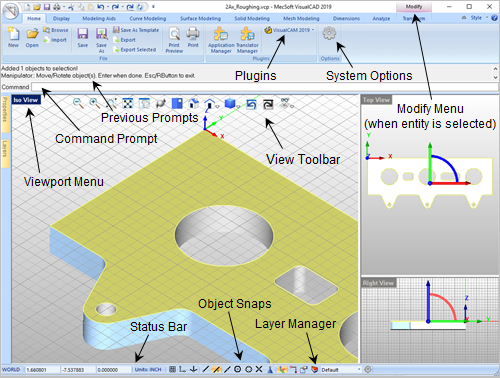Toggle highlighted midpoint snap in status bar

[216, 369]
